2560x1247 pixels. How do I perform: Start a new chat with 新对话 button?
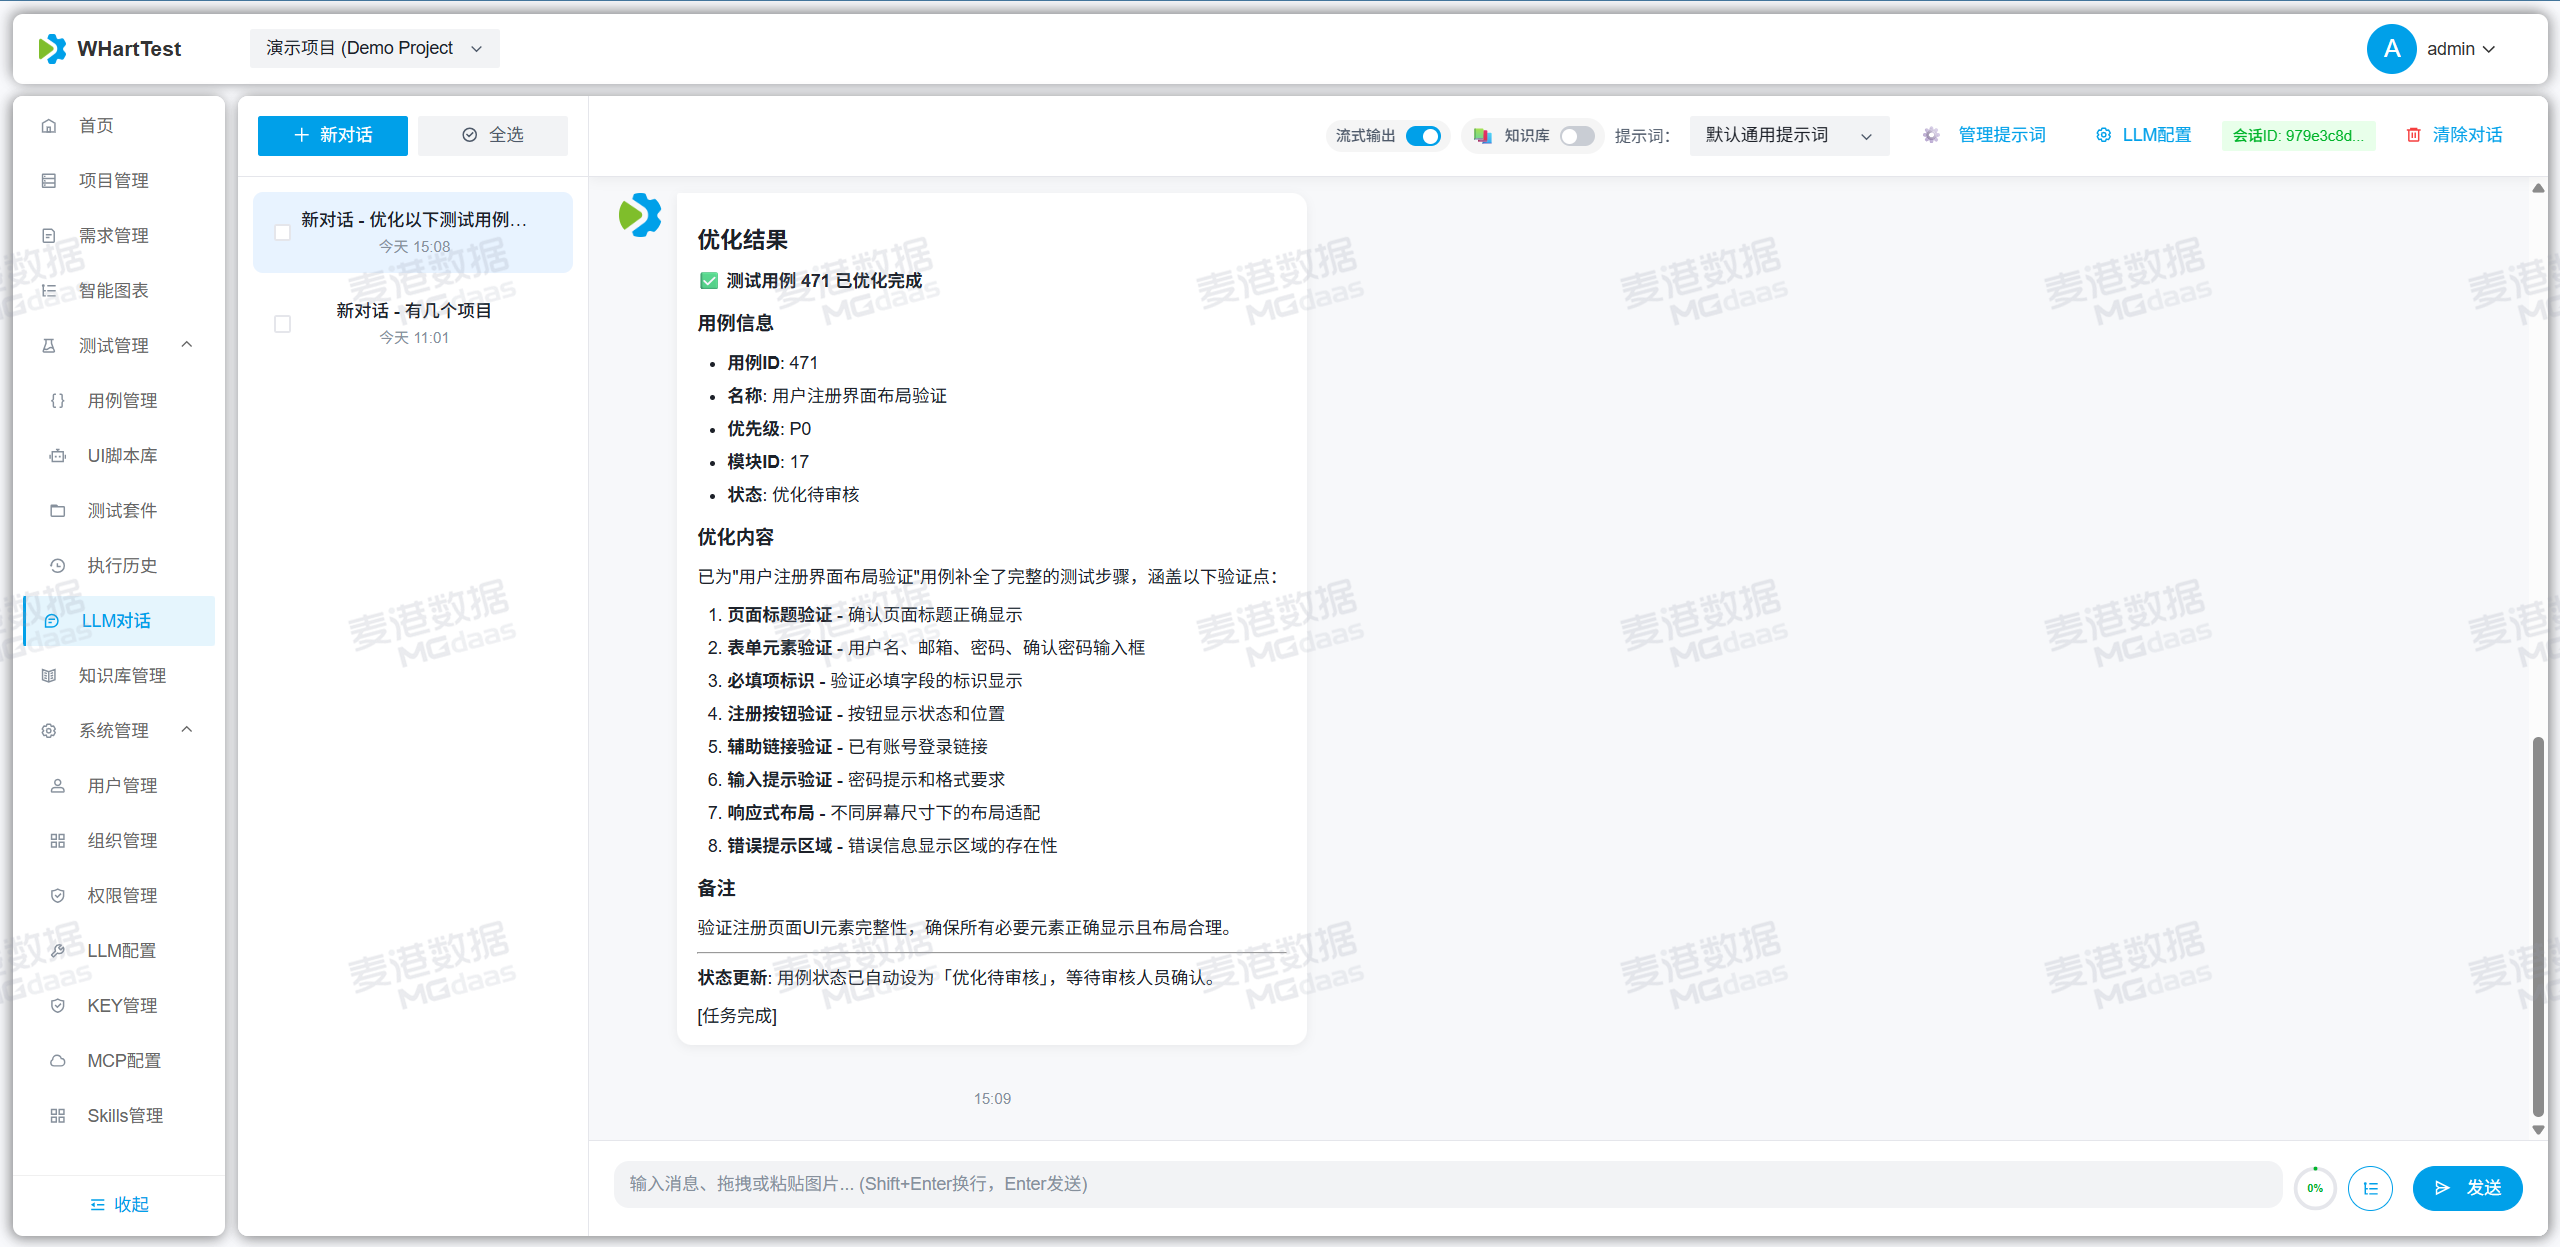pyautogui.click(x=332, y=135)
